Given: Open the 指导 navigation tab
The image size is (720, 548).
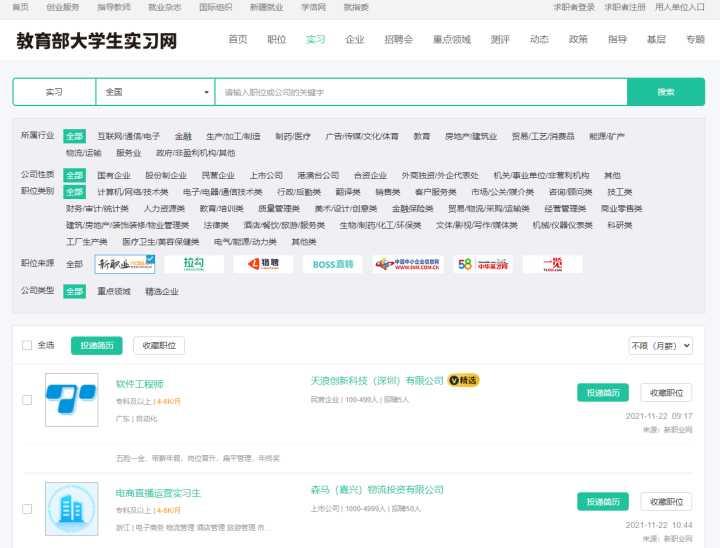Looking at the screenshot, I should [617, 40].
